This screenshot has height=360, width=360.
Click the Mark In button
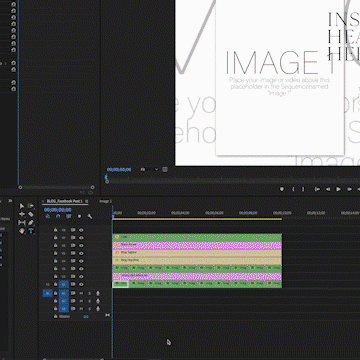coord(293,189)
